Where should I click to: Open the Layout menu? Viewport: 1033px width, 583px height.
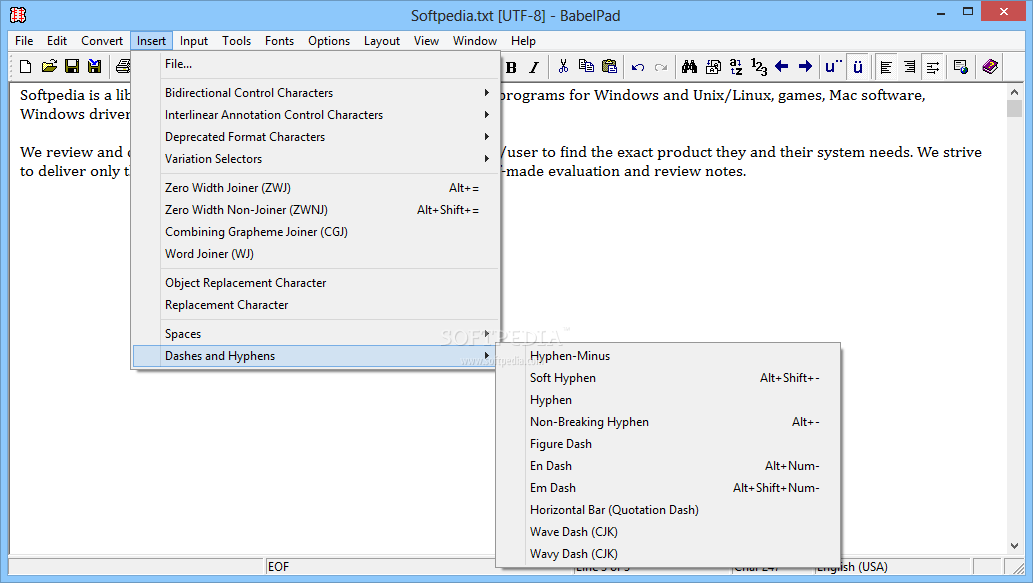[x=382, y=41]
